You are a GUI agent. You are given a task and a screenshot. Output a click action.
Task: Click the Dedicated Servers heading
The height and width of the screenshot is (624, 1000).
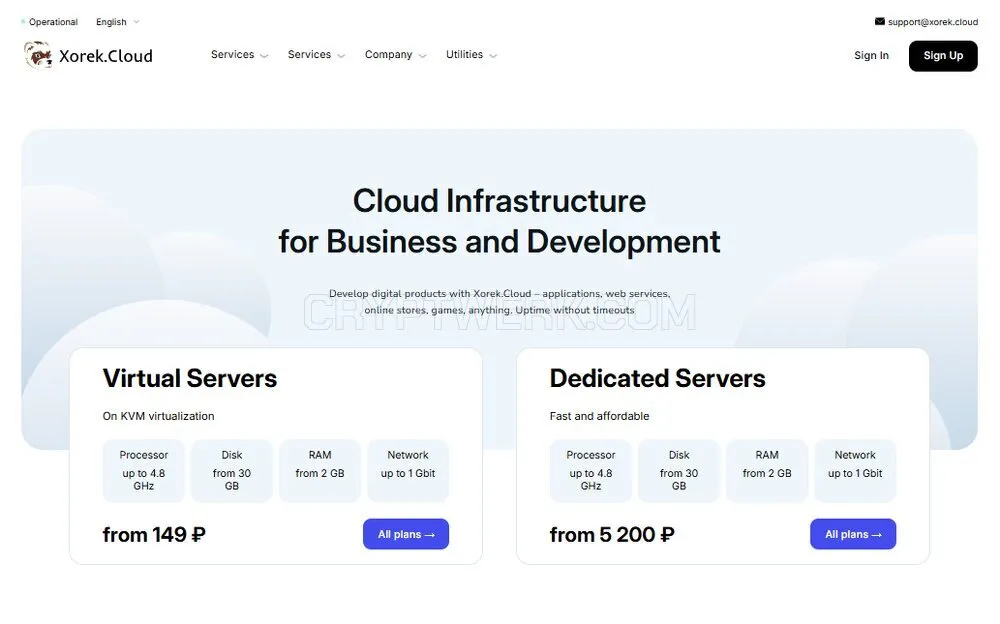[x=657, y=378]
